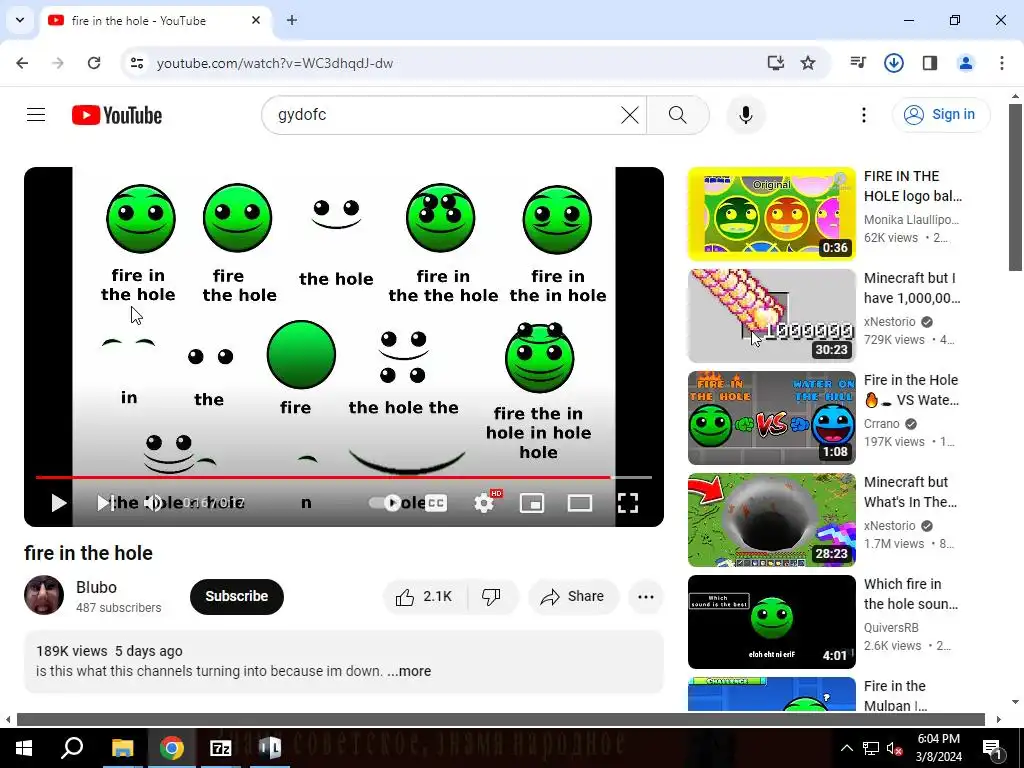Select the address bar URL
1024x768 pixels.
pos(275,63)
